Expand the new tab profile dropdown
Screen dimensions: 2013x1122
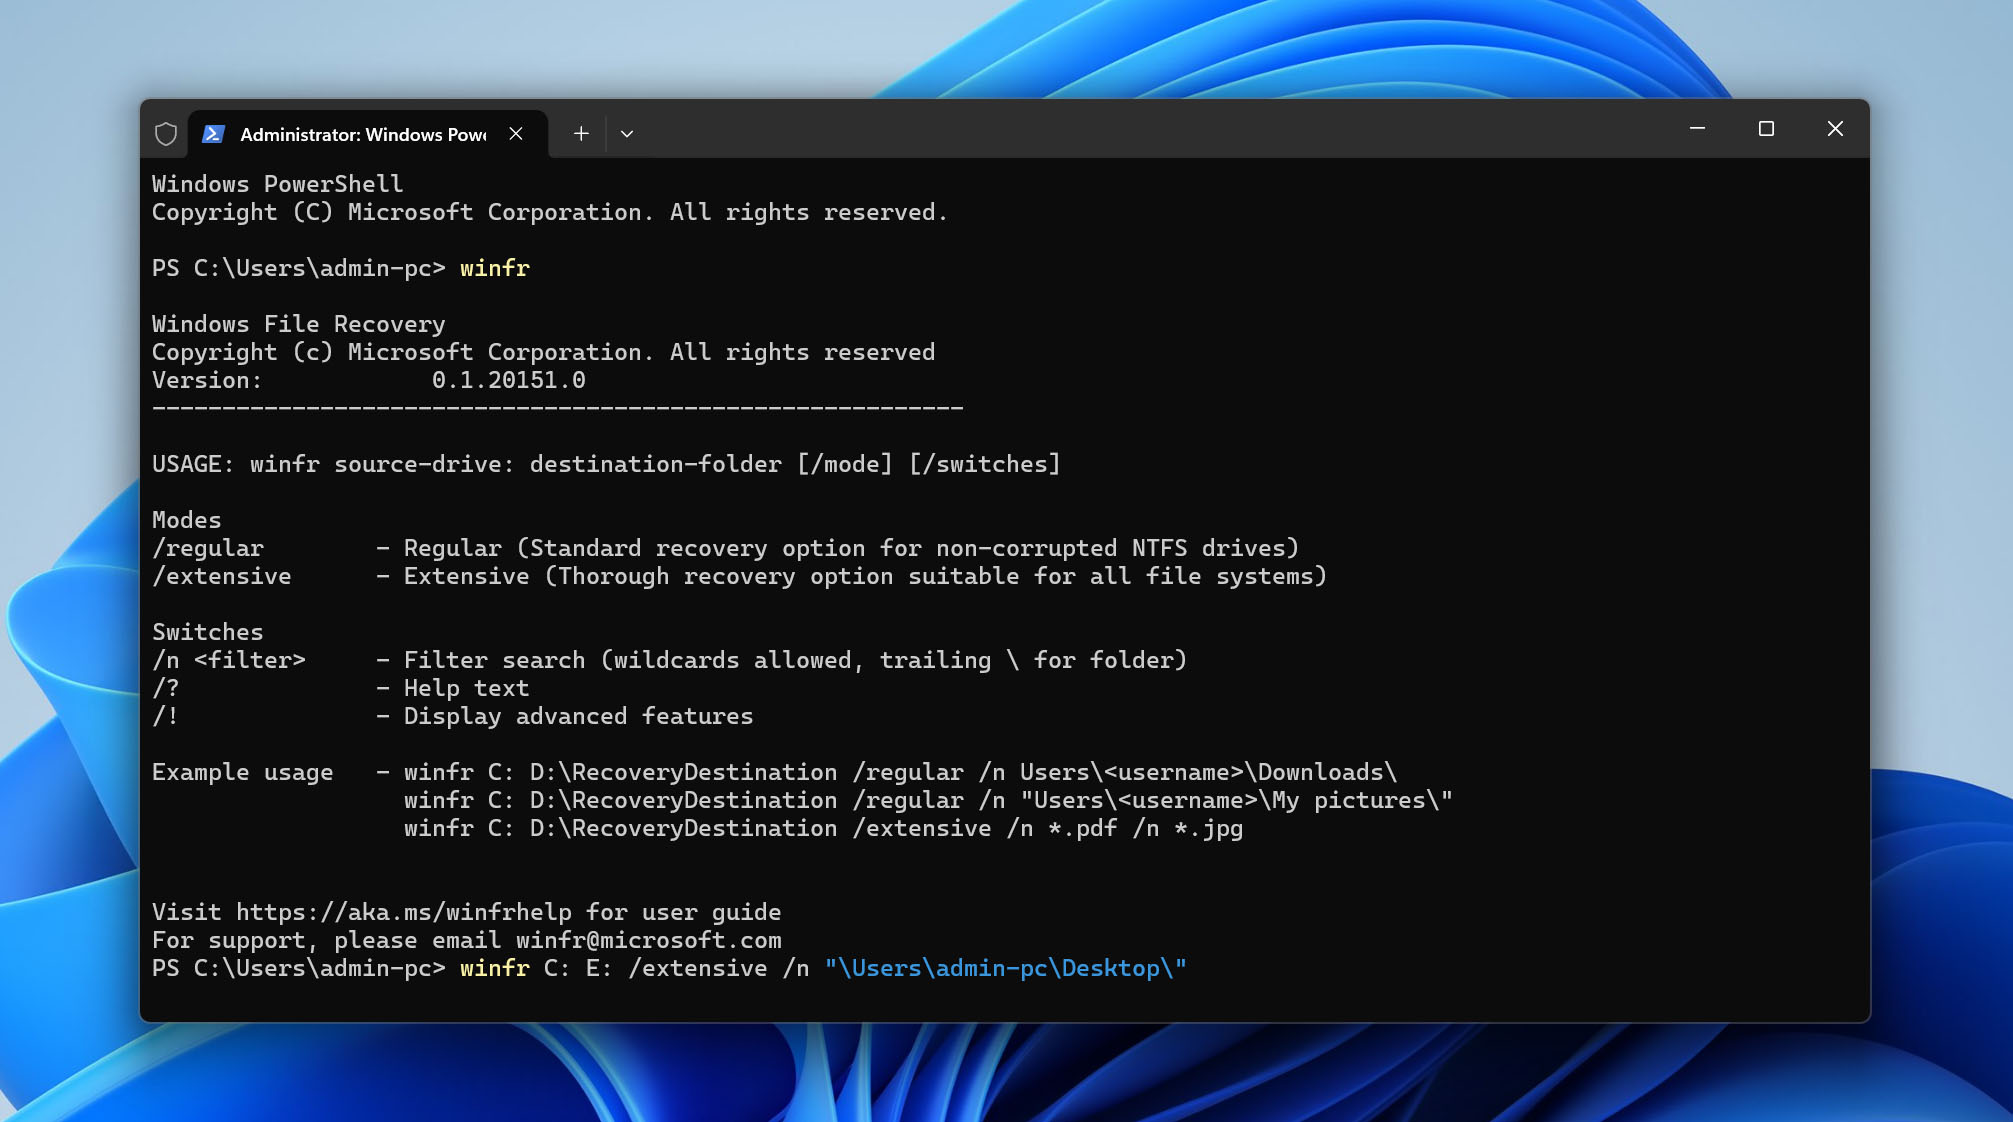(627, 134)
